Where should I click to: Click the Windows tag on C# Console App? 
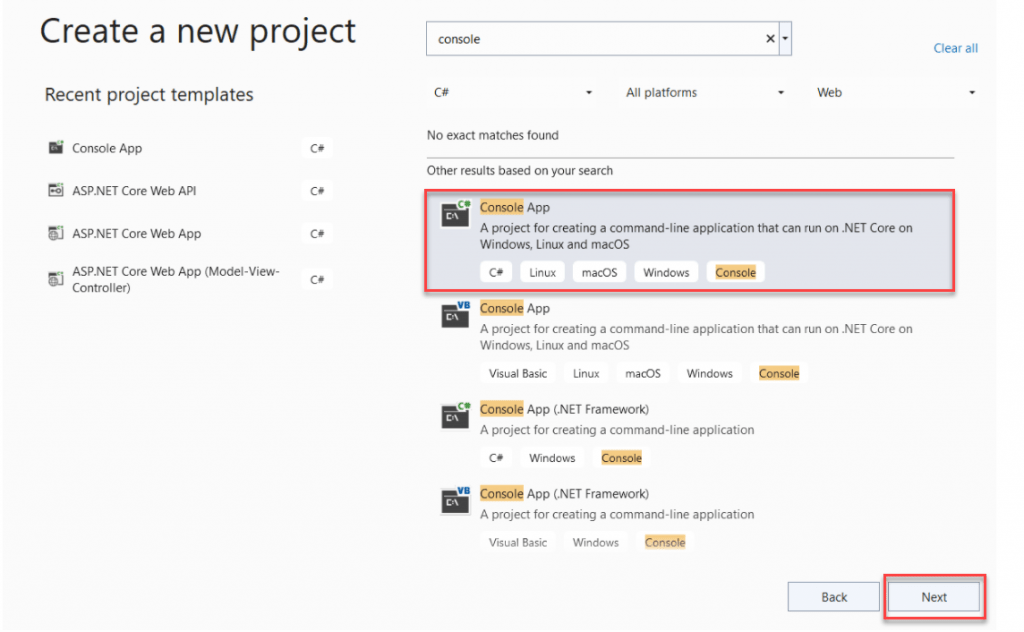pos(666,272)
